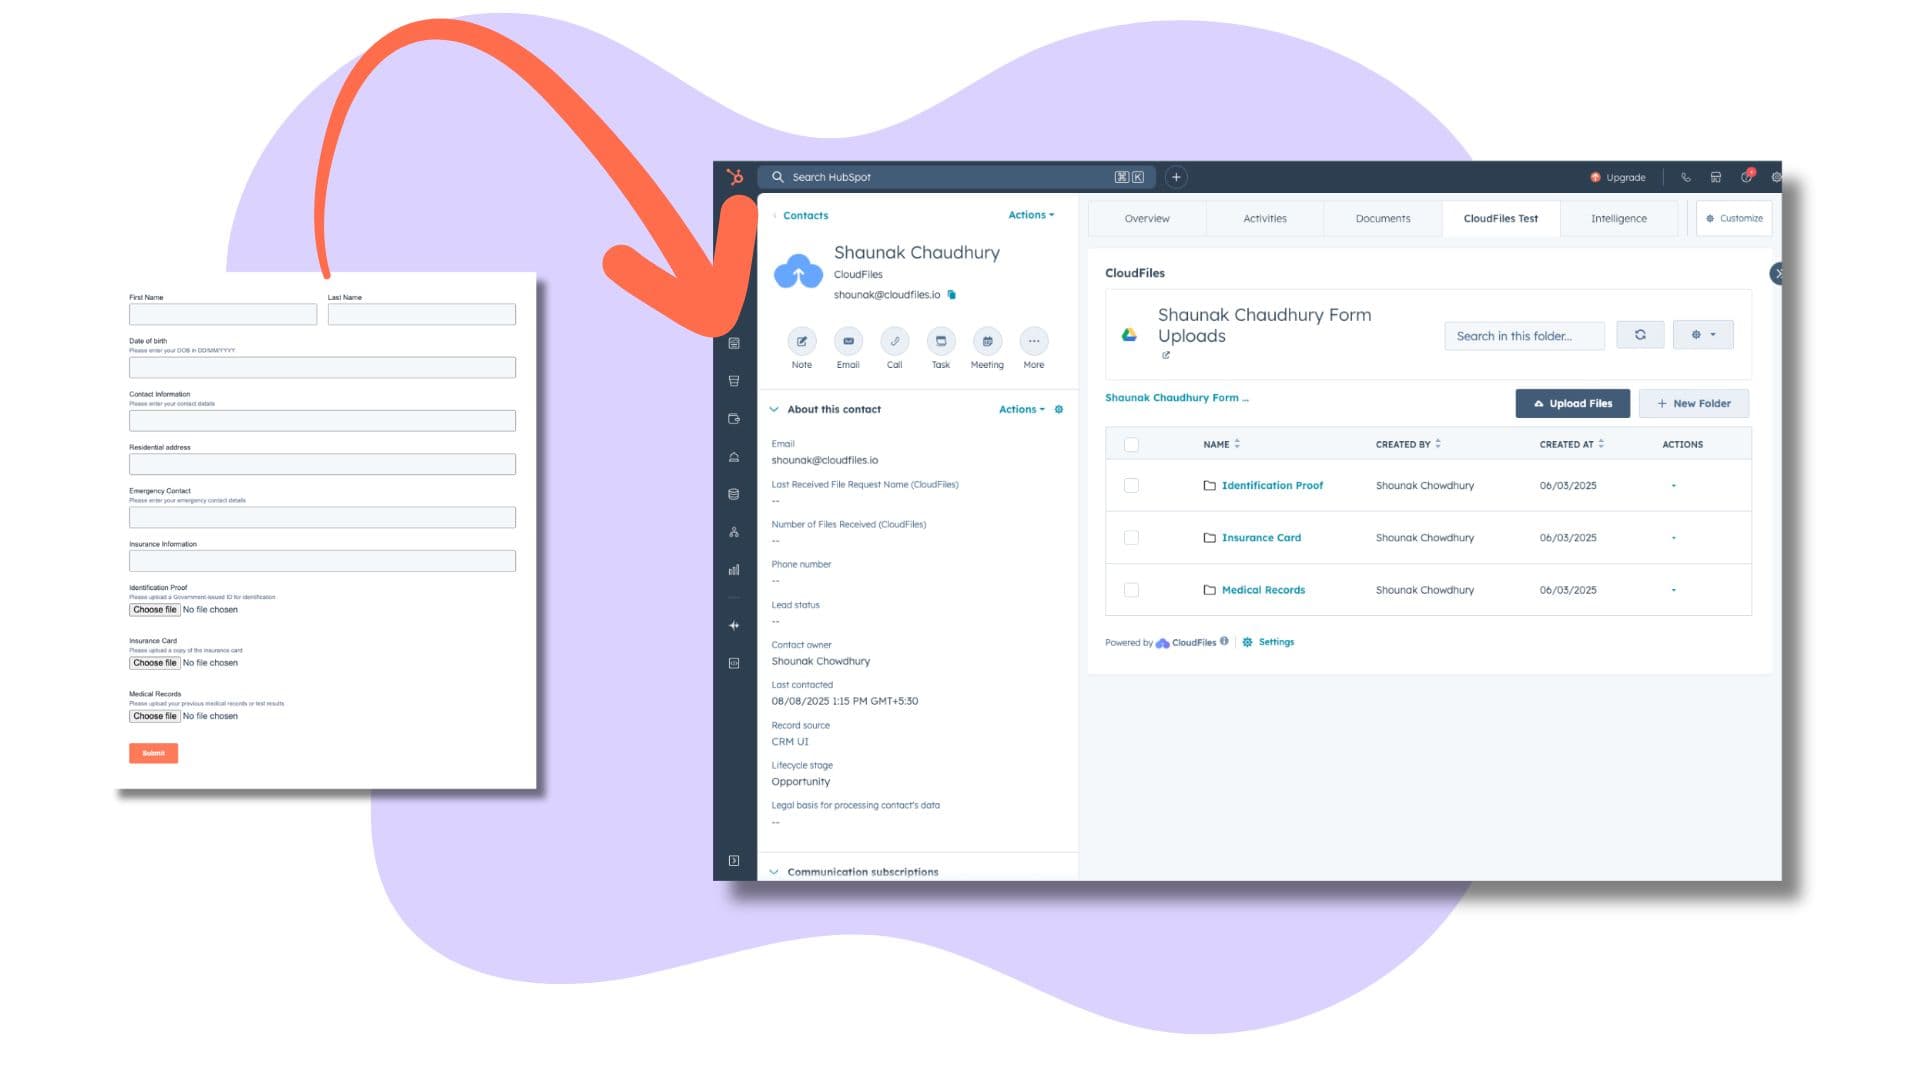Open the Actions dropdown next to Contacts
This screenshot has width=1920, height=1080.
[1029, 215]
